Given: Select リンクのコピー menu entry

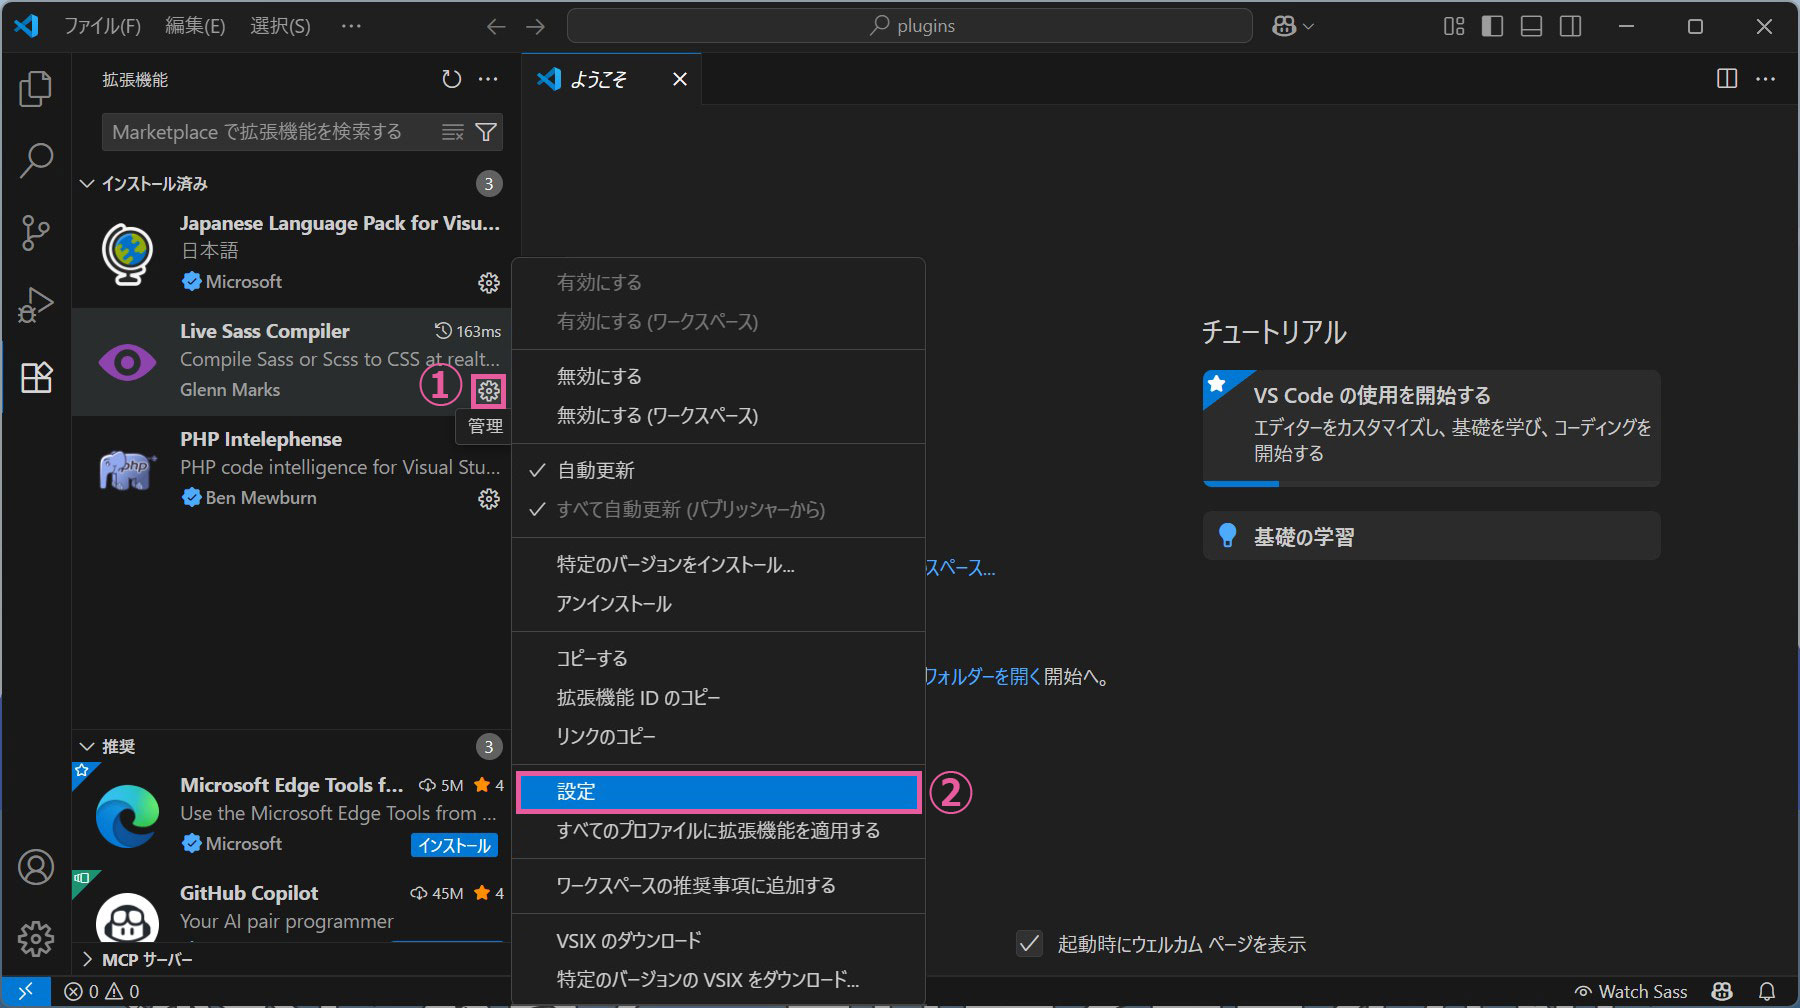Looking at the screenshot, I should pos(718,737).
